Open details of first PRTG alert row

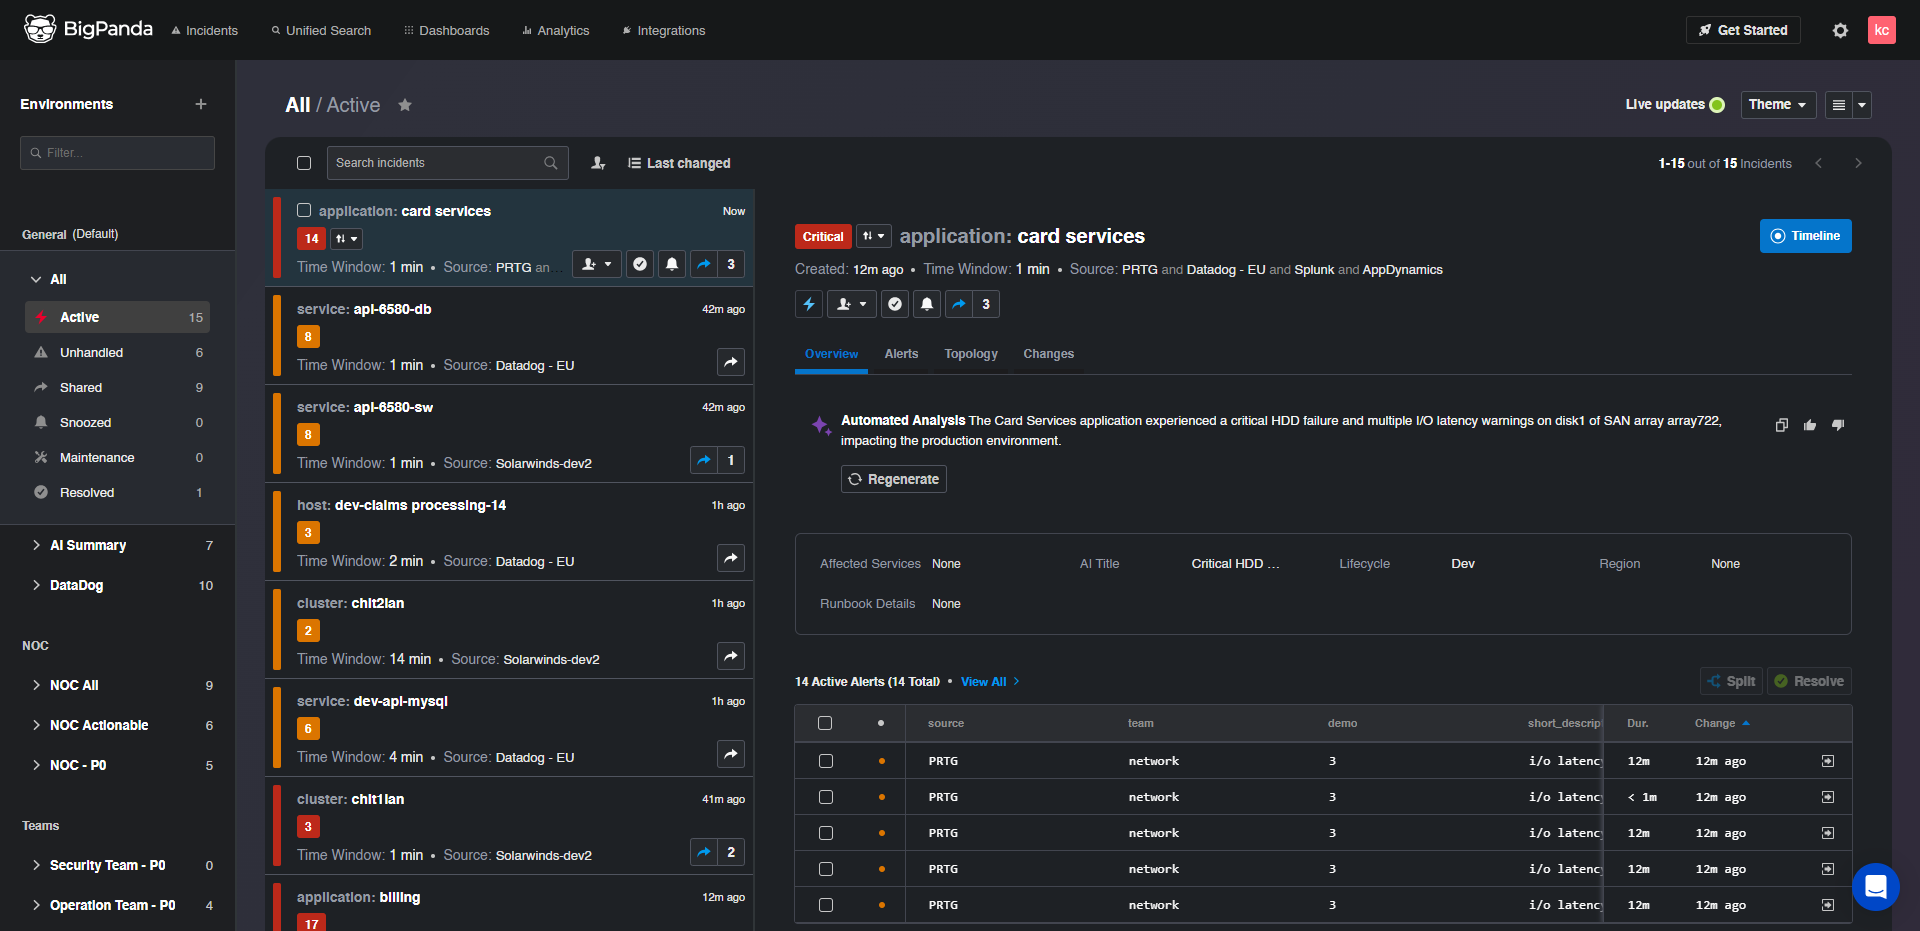click(1828, 761)
